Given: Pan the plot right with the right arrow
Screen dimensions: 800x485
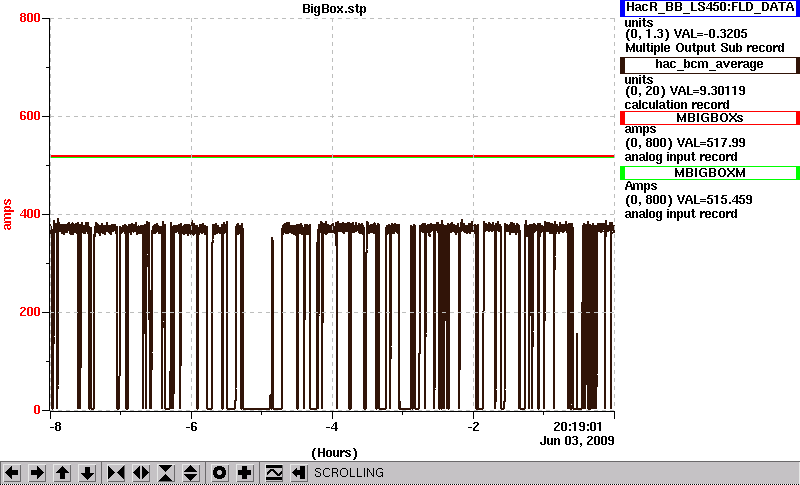Looking at the screenshot, I should point(37,473).
